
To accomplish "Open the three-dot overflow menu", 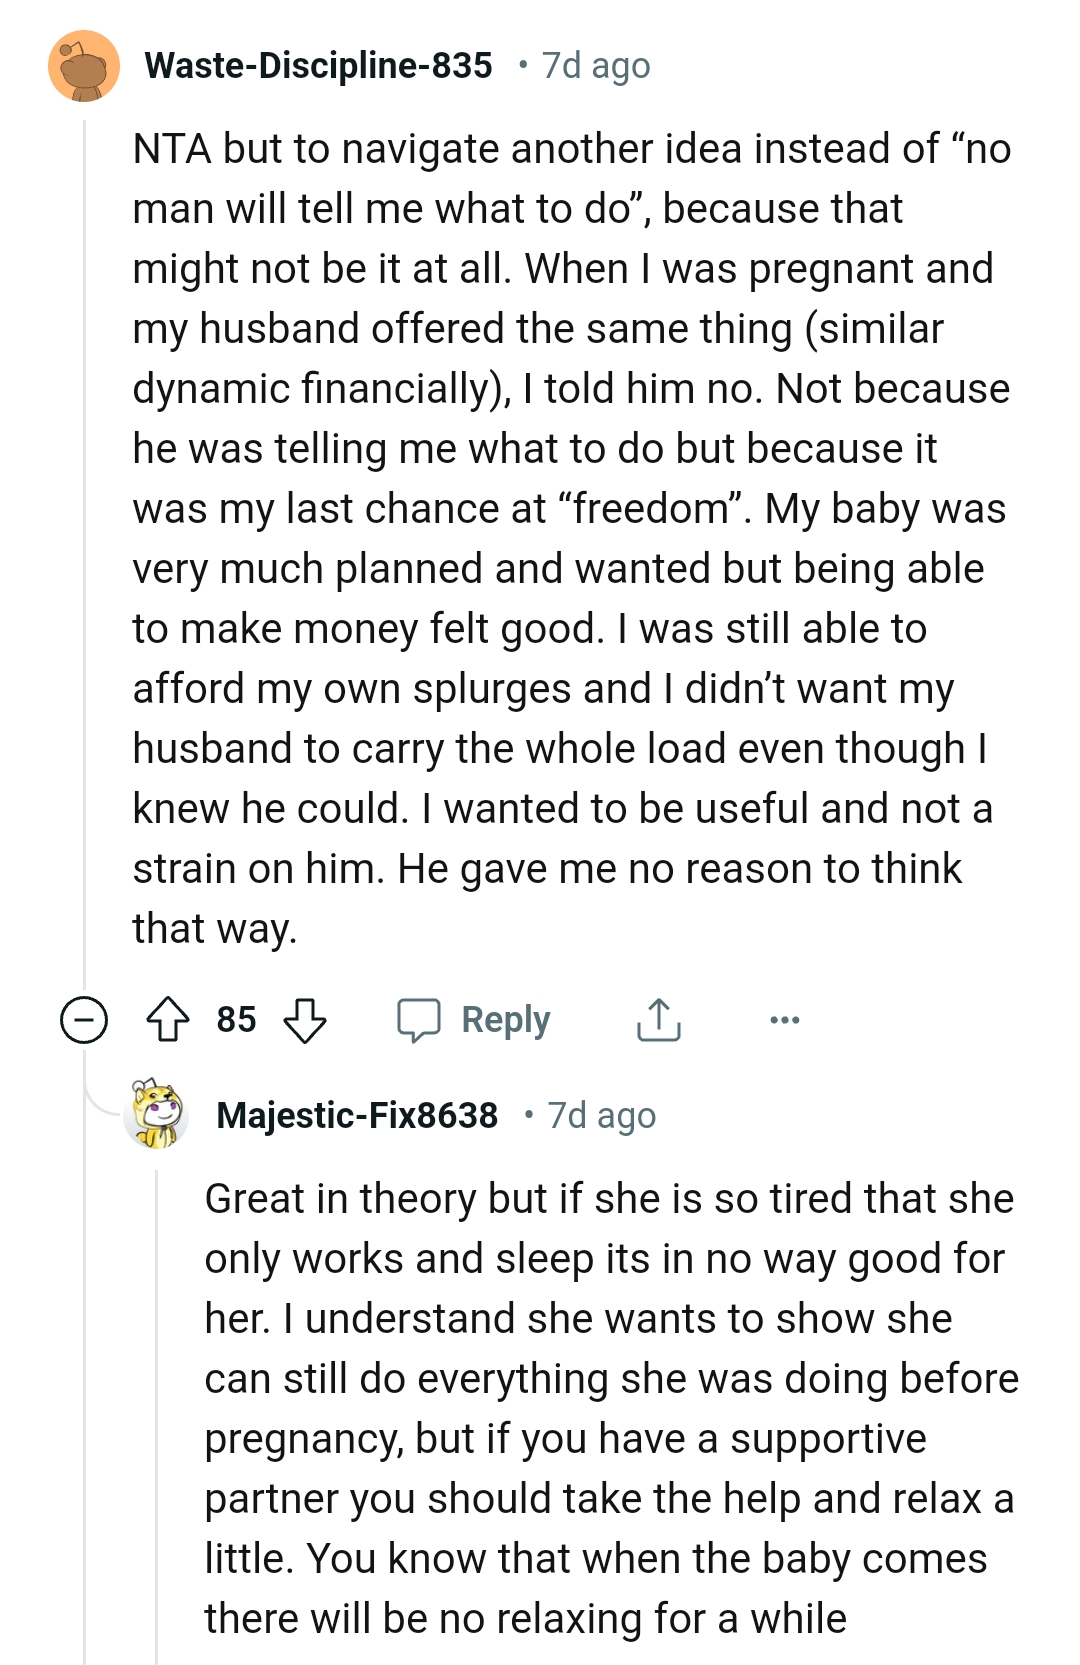I will coord(787,1020).
